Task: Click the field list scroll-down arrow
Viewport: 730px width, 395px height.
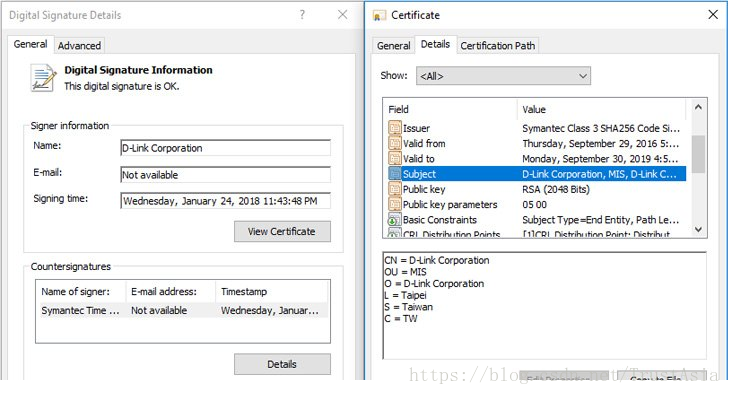Action: 698,229
